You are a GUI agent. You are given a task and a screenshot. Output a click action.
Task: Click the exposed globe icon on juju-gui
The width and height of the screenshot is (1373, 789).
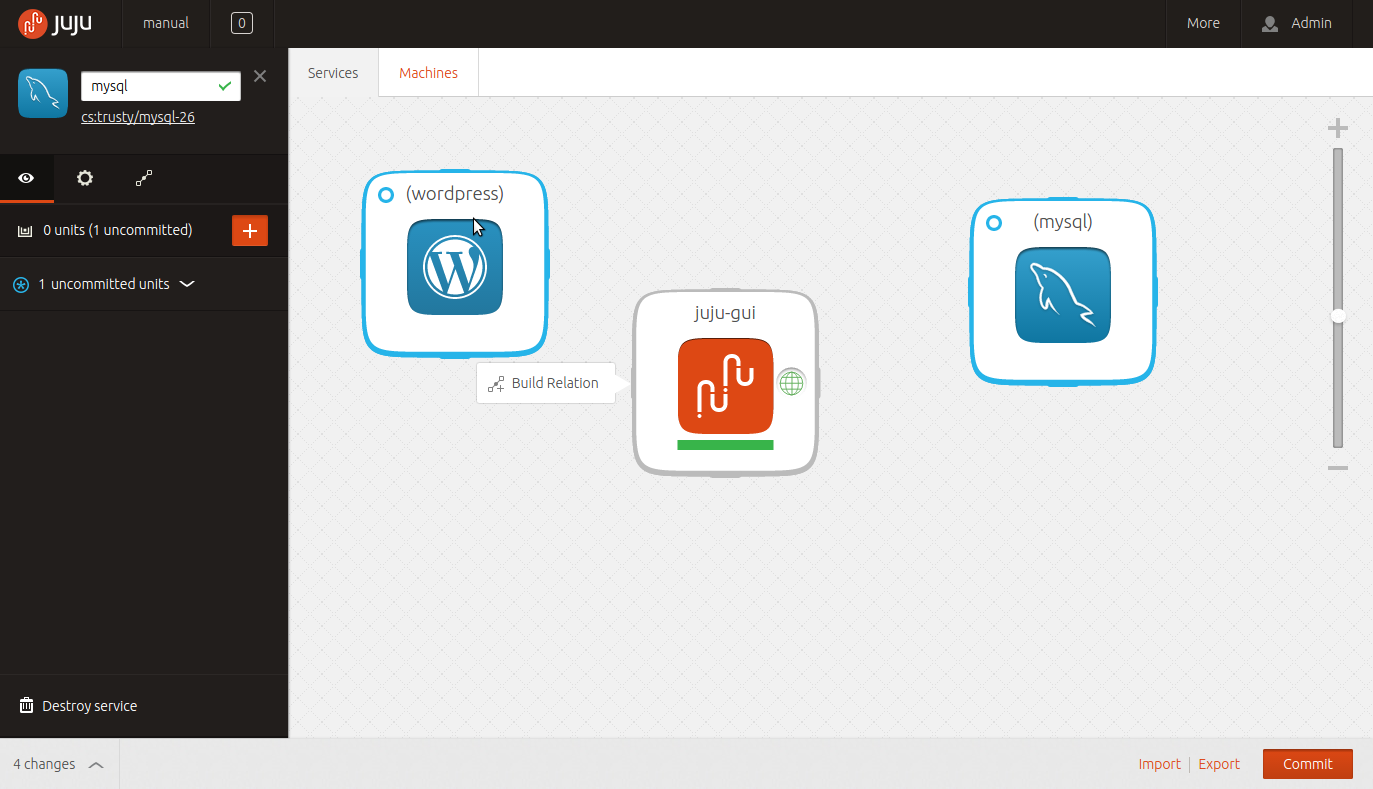point(791,382)
